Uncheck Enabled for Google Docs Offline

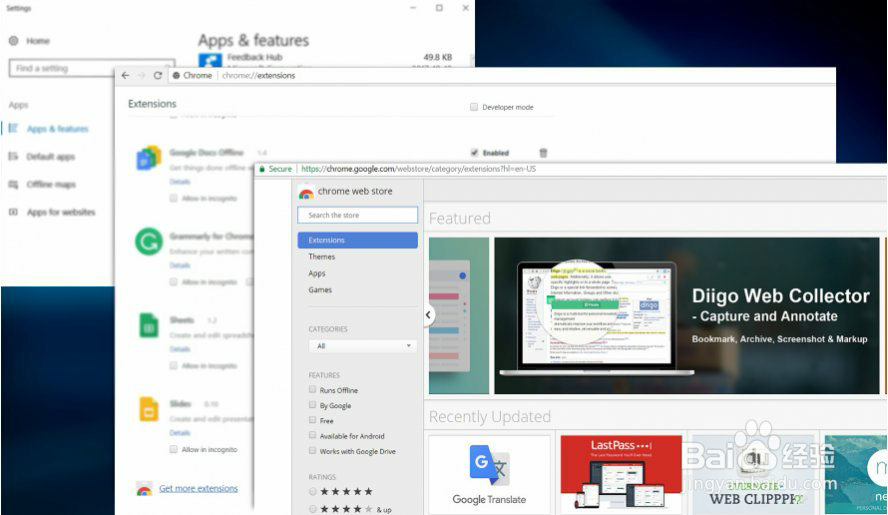[x=475, y=152]
